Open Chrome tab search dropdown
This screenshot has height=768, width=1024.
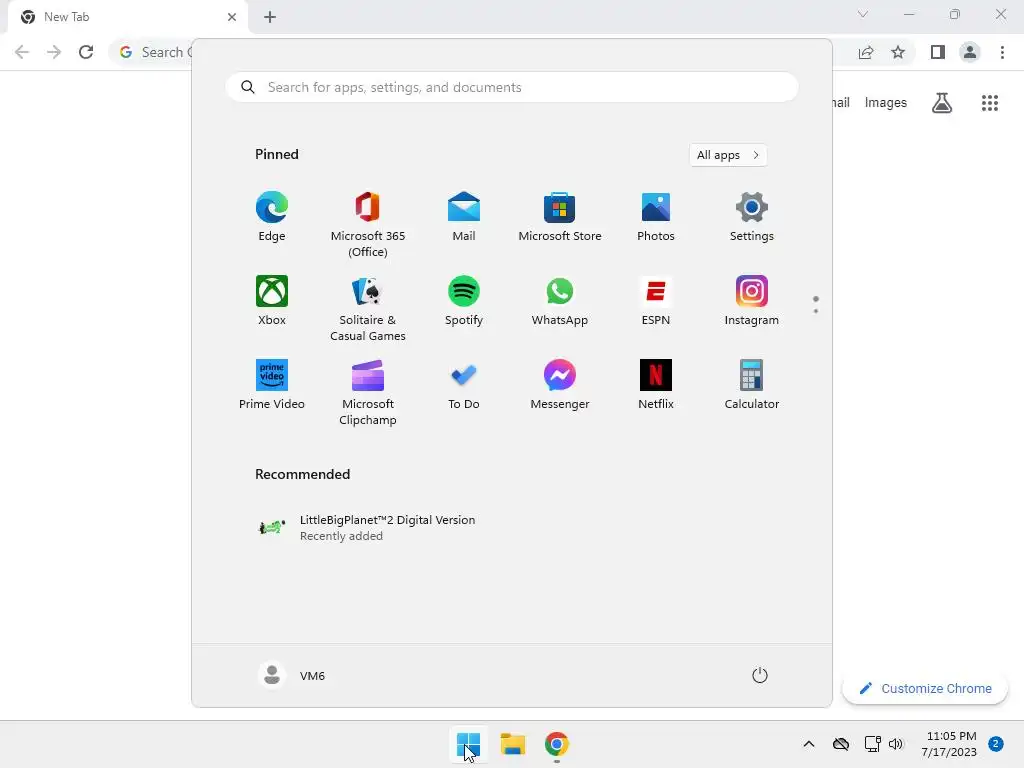863,14
